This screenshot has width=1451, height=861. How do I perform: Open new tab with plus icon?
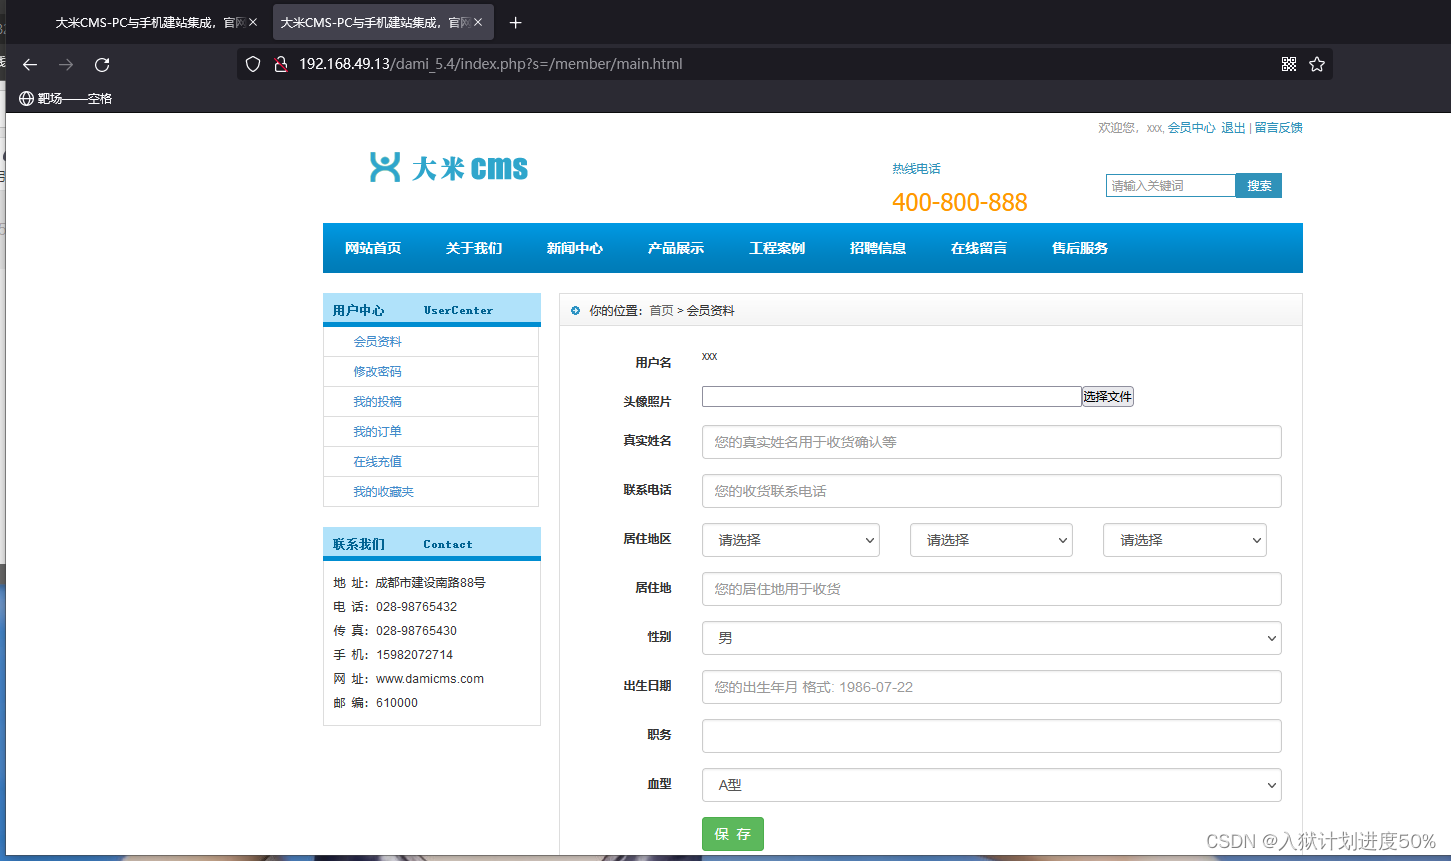click(516, 22)
